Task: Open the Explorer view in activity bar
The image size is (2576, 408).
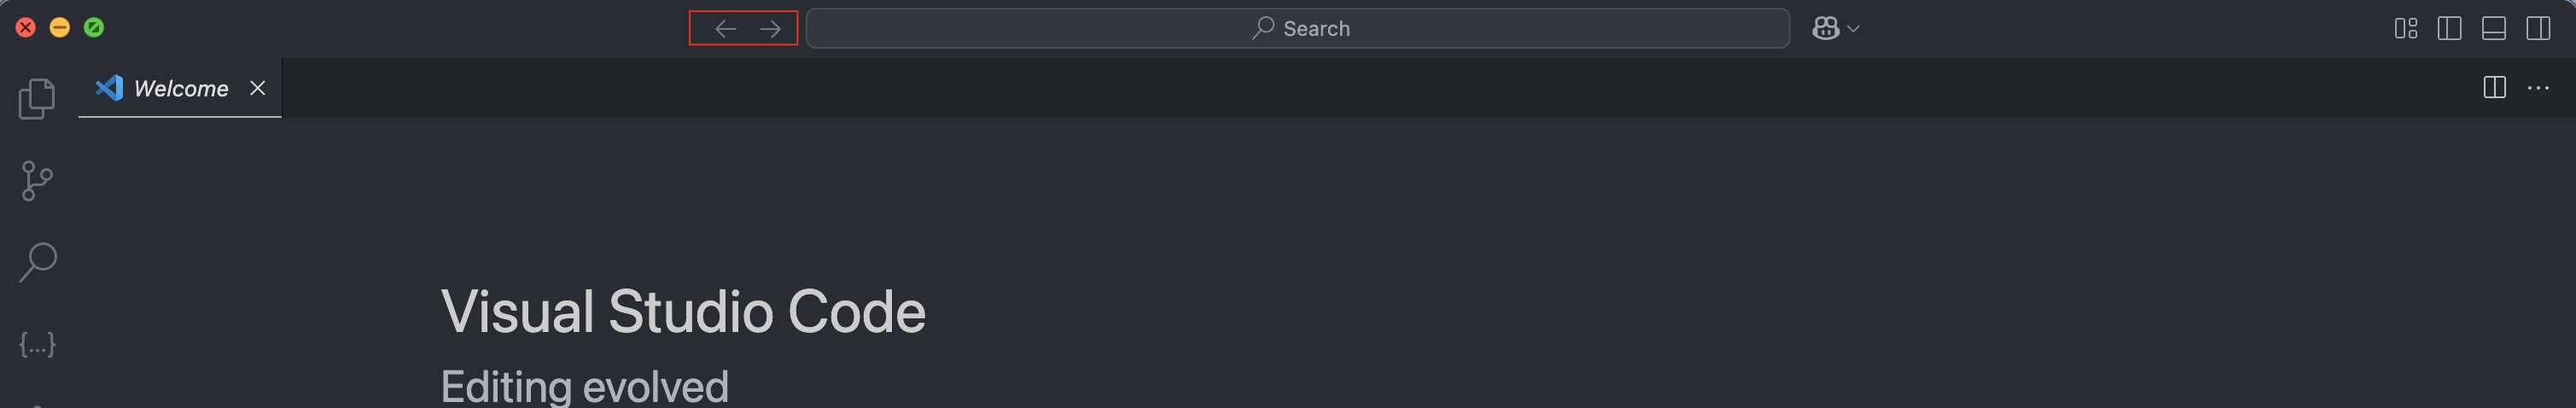Action: coord(37,98)
